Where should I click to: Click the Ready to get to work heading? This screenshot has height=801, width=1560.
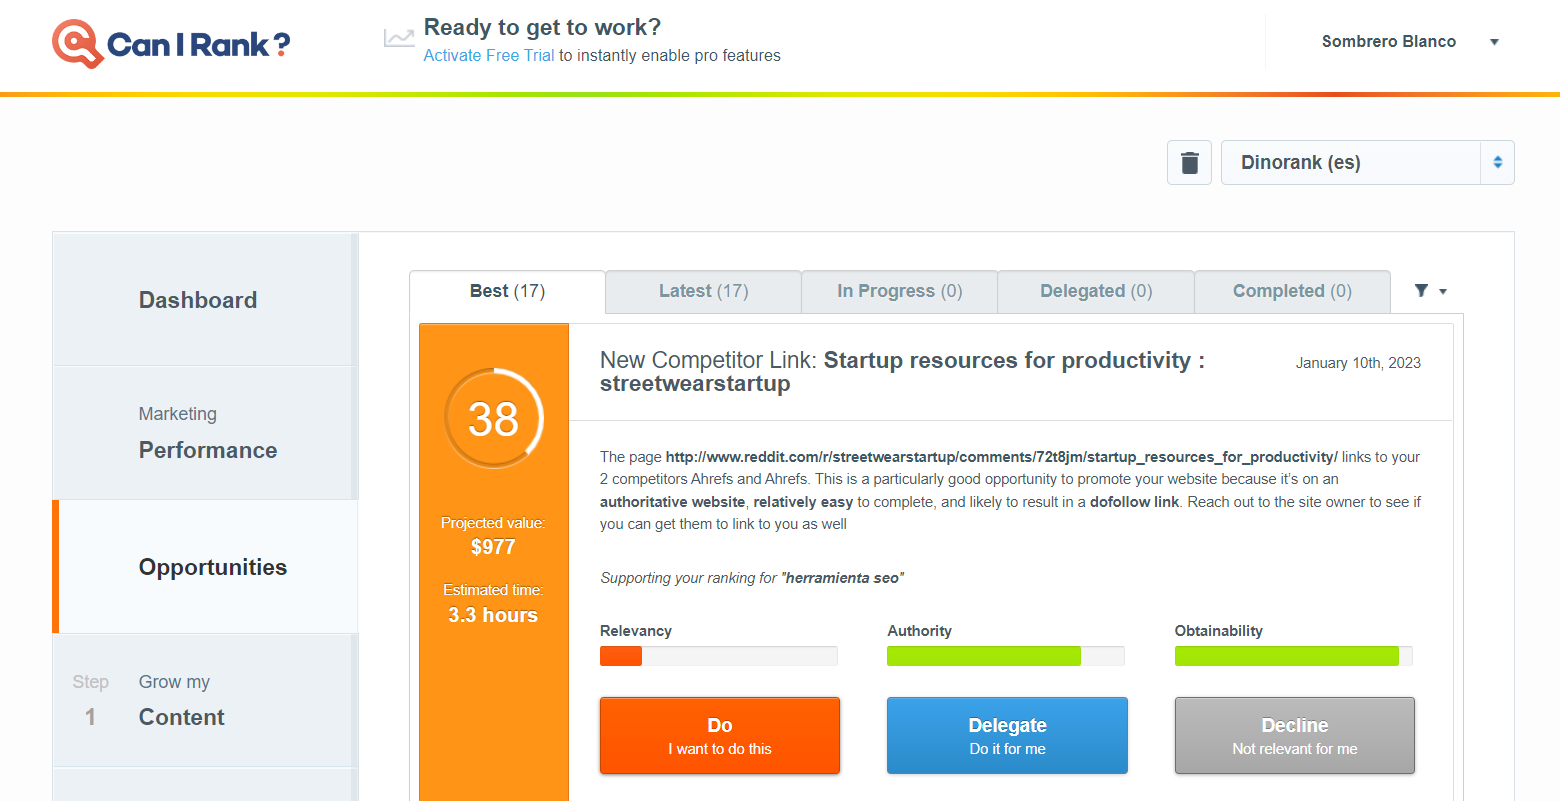[542, 27]
